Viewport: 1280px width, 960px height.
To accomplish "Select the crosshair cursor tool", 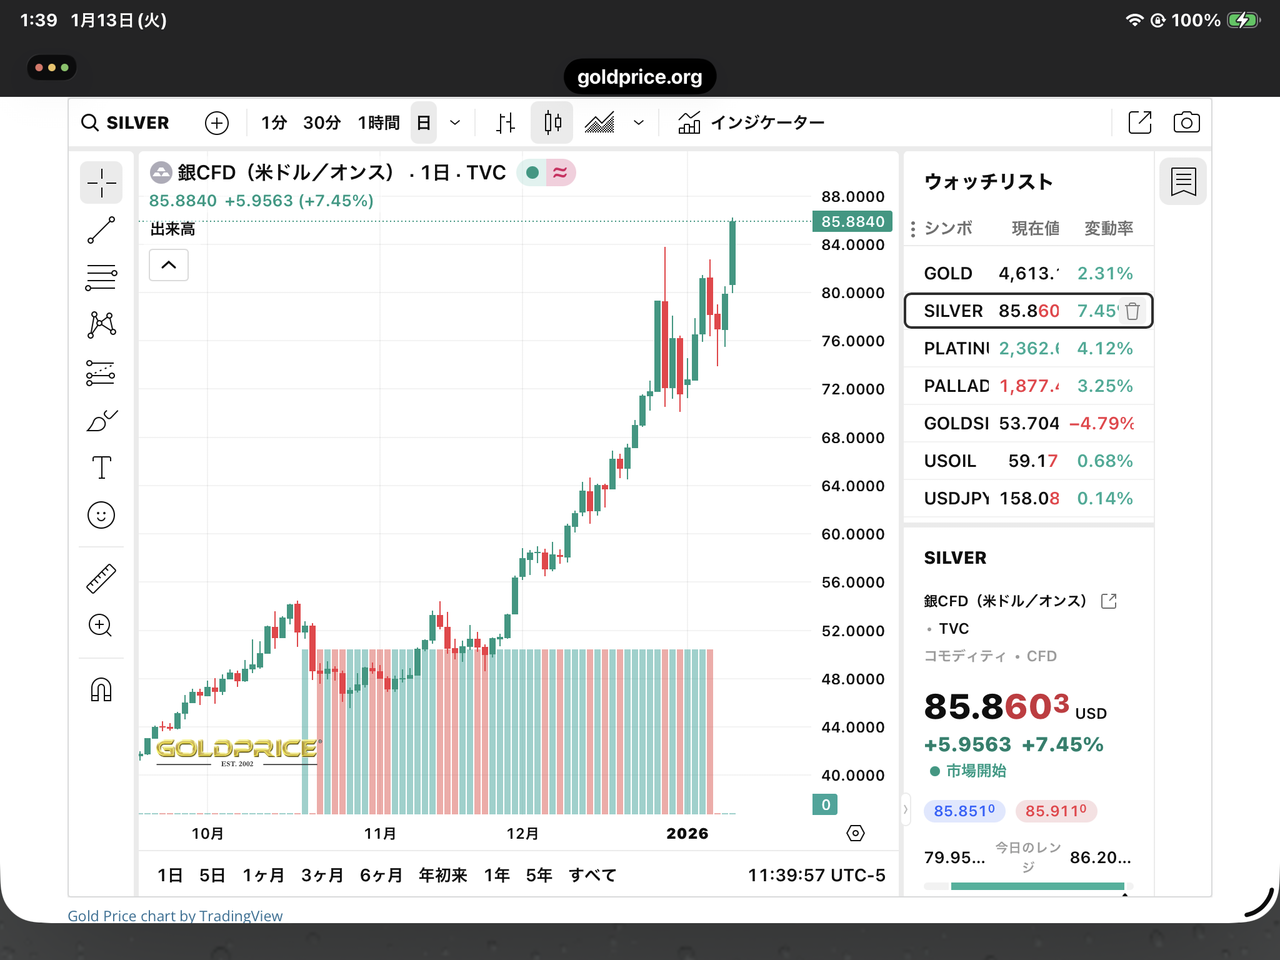I will pyautogui.click(x=101, y=183).
